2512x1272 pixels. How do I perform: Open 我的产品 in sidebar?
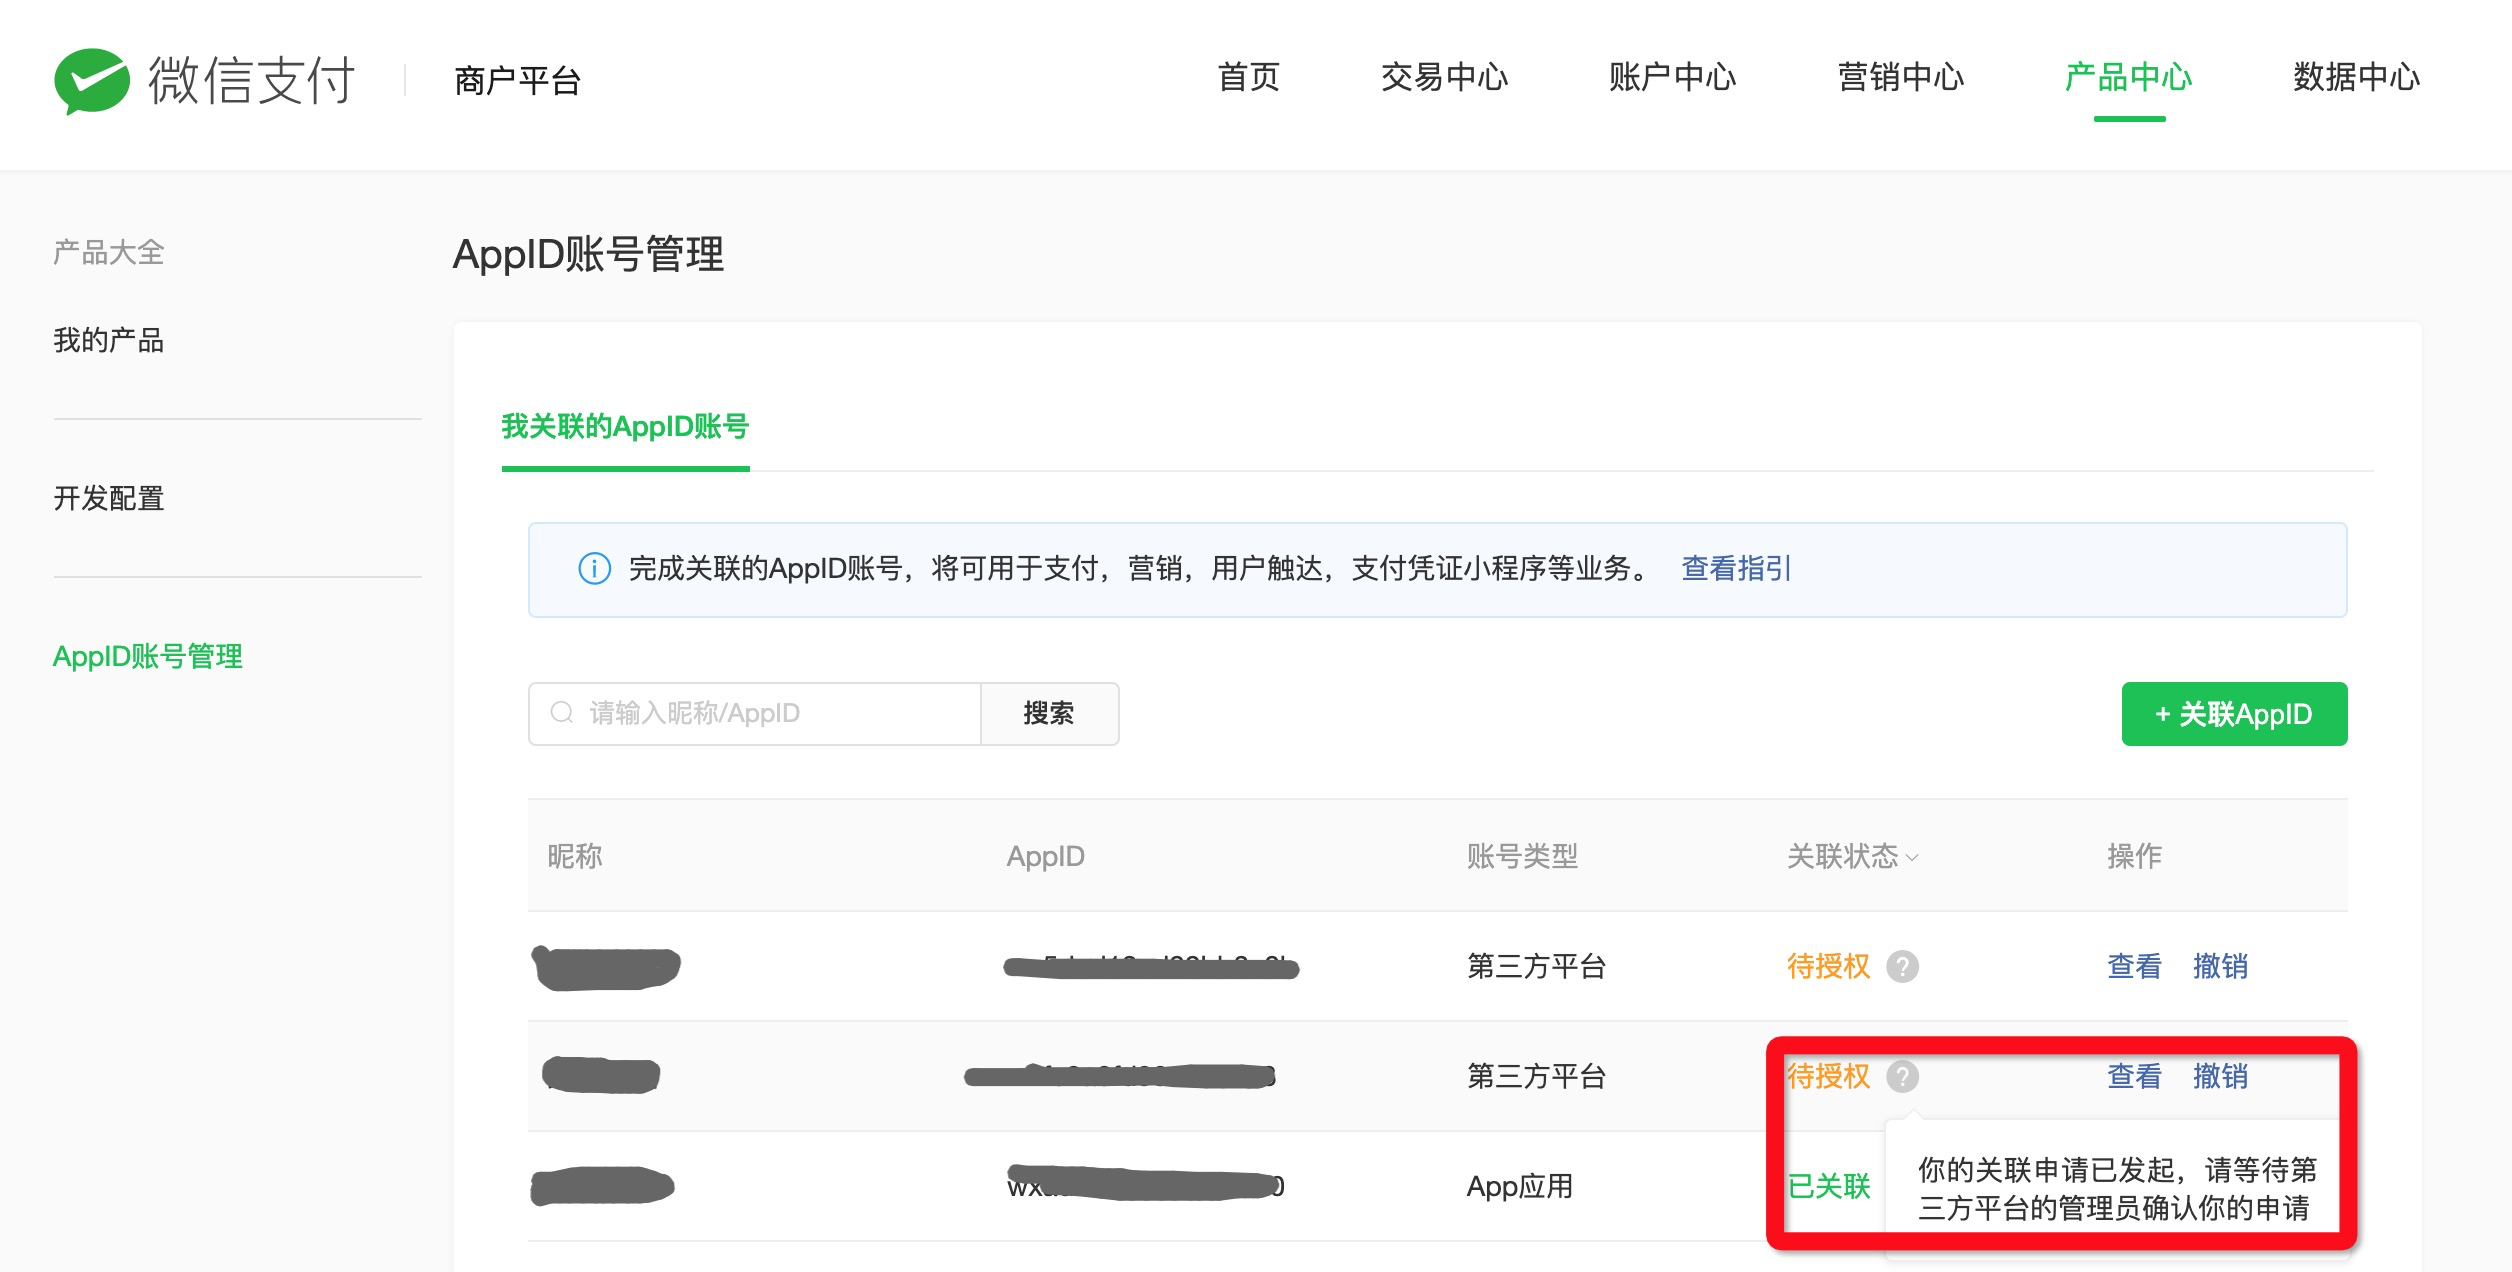[109, 341]
